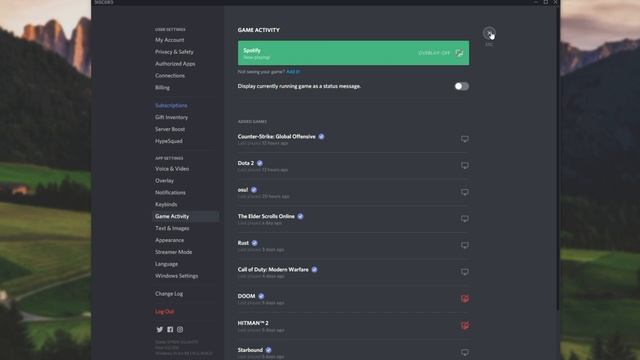This screenshot has width=640, height=360.
Task: Click 'Call of Duty: Modern Warfare' name
Action: click(273, 270)
